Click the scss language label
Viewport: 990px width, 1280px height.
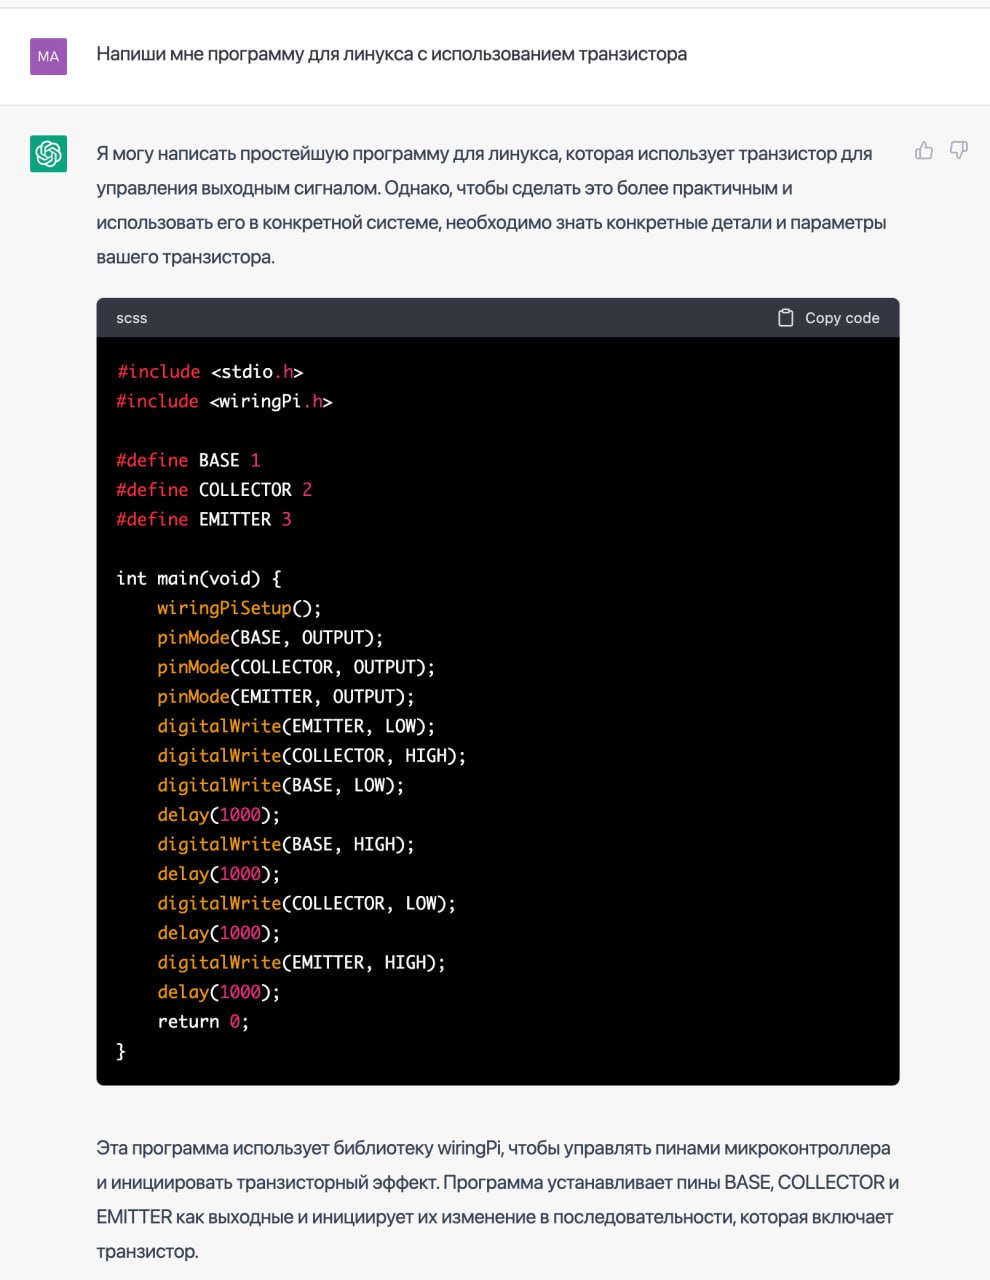click(131, 318)
